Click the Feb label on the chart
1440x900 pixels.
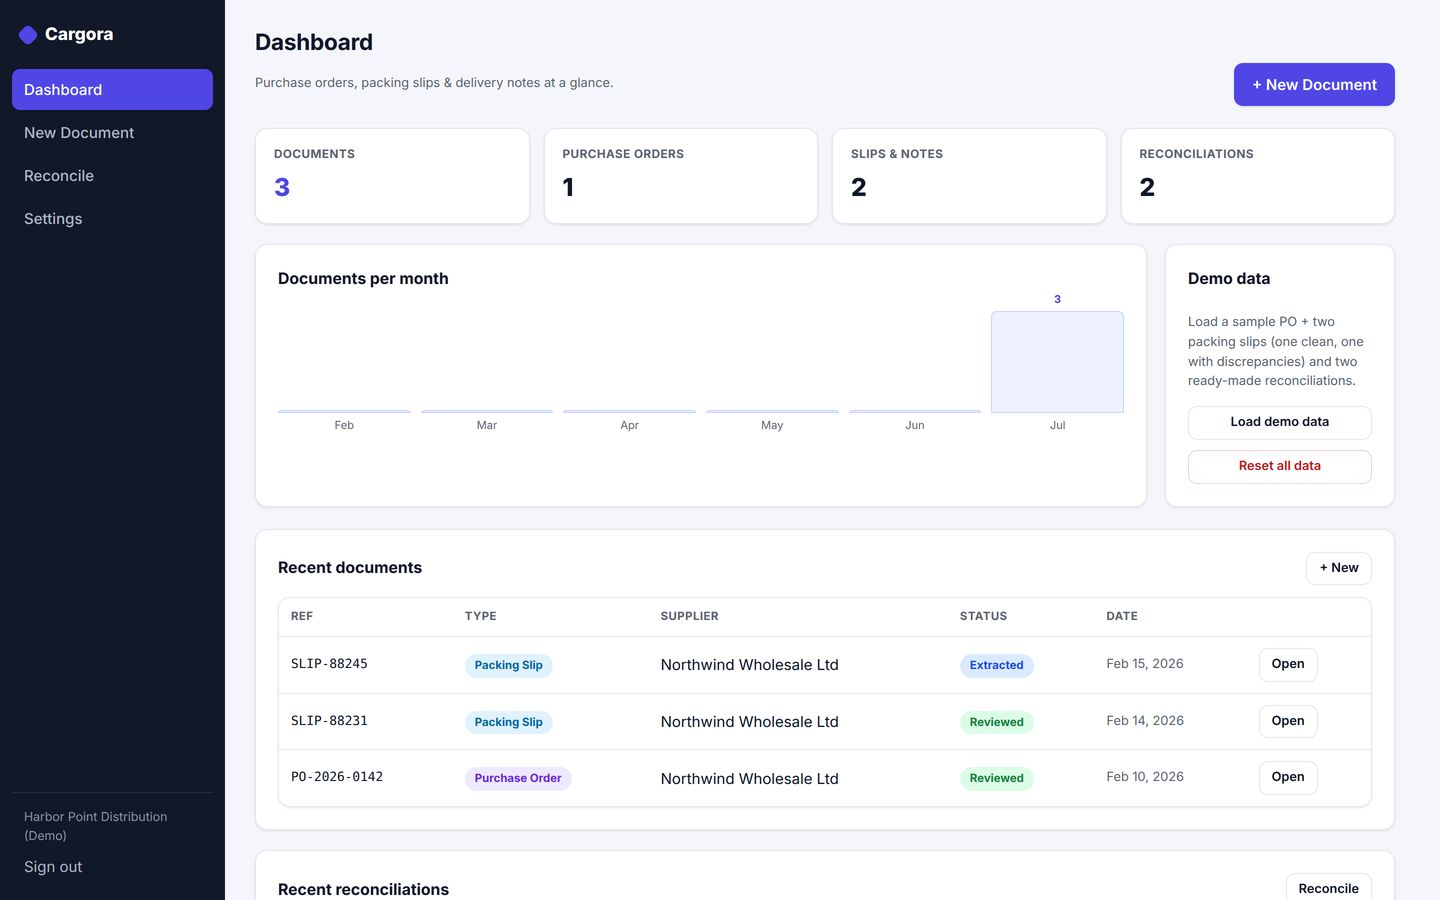344,425
